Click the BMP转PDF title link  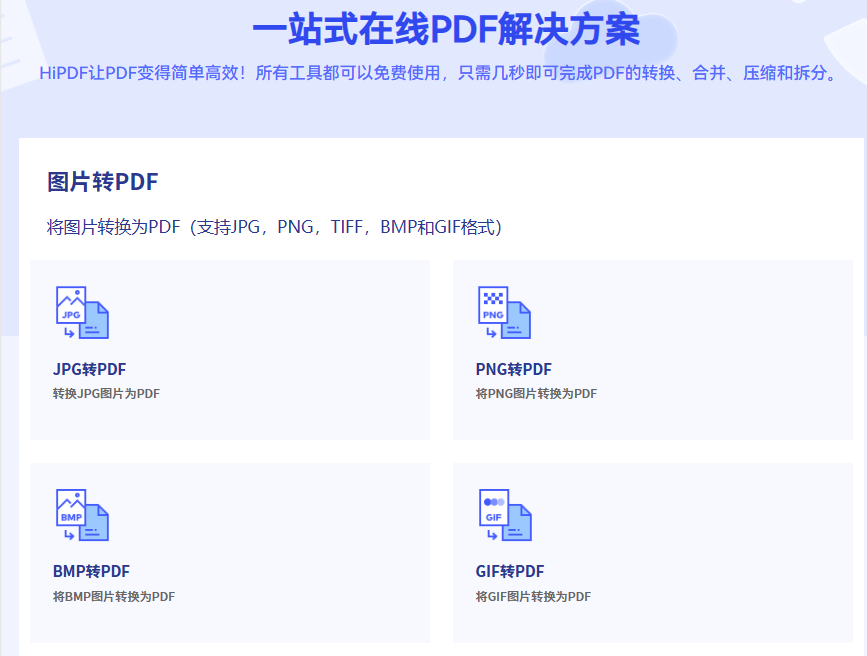(x=90, y=571)
